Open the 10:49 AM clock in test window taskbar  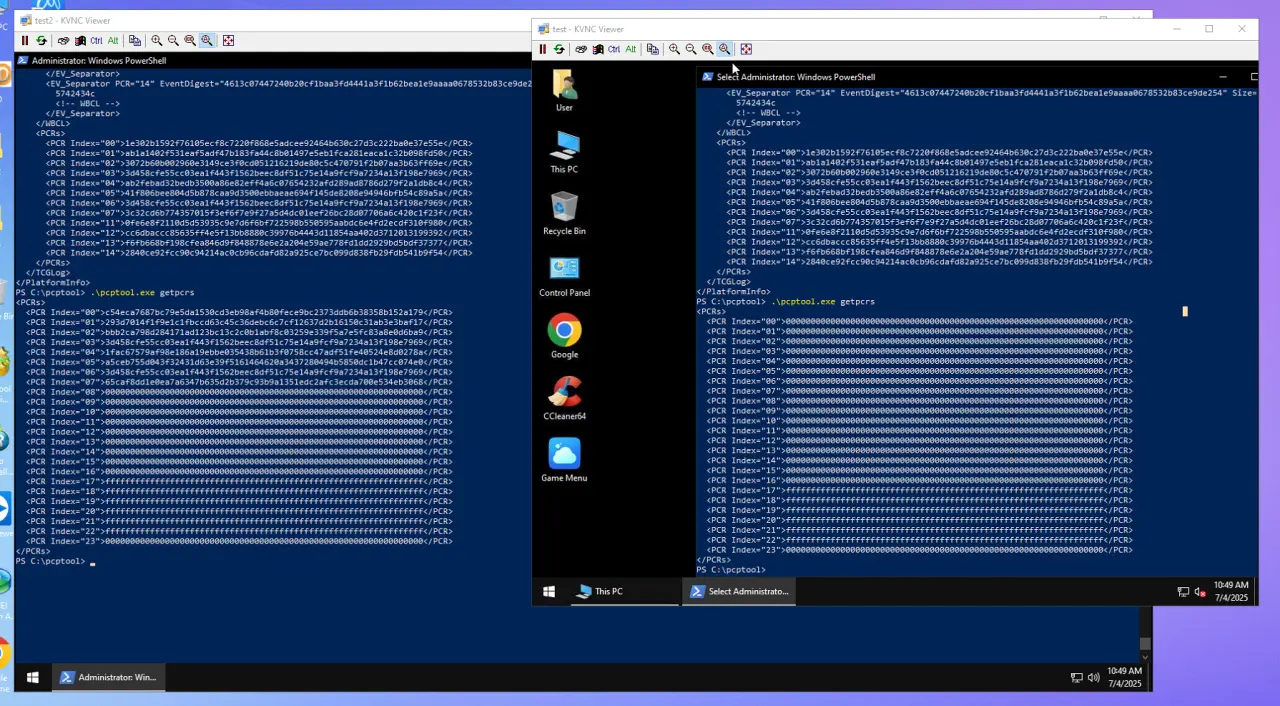point(1231,591)
